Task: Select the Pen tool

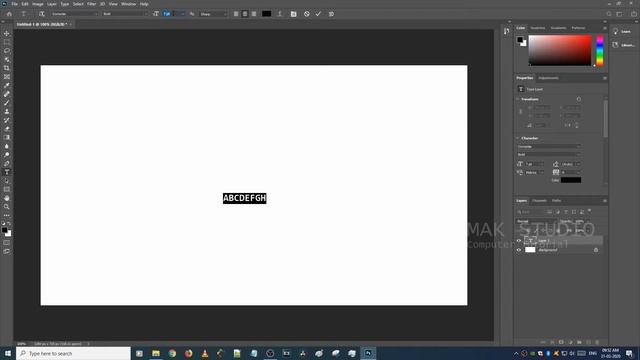Action: point(7,163)
